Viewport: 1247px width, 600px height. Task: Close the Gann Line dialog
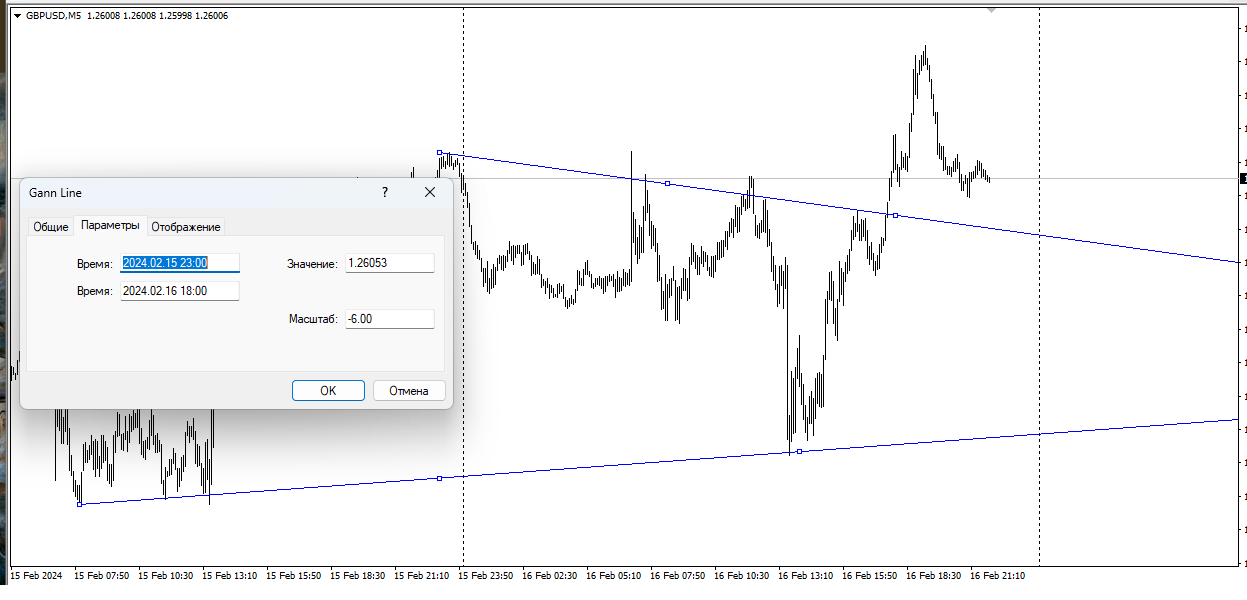[430, 192]
